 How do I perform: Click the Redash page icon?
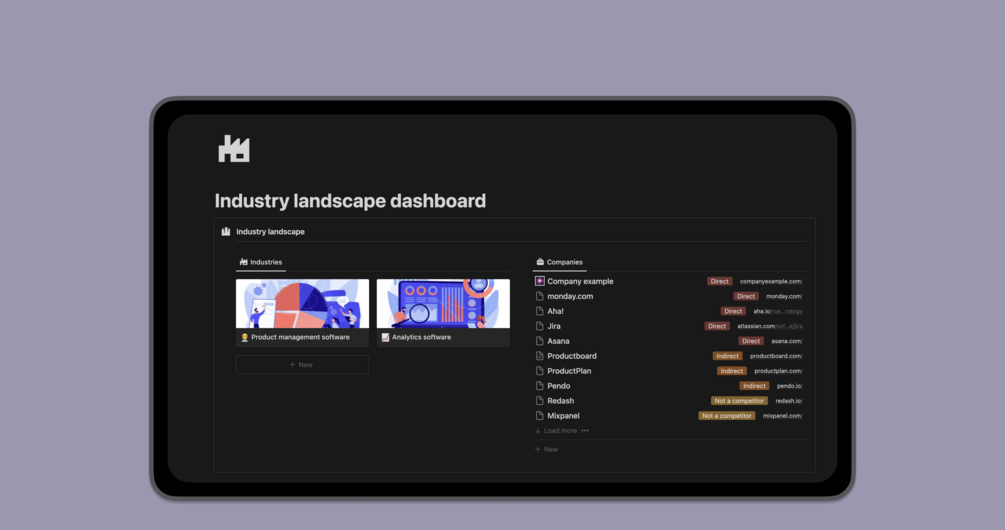click(540, 401)
